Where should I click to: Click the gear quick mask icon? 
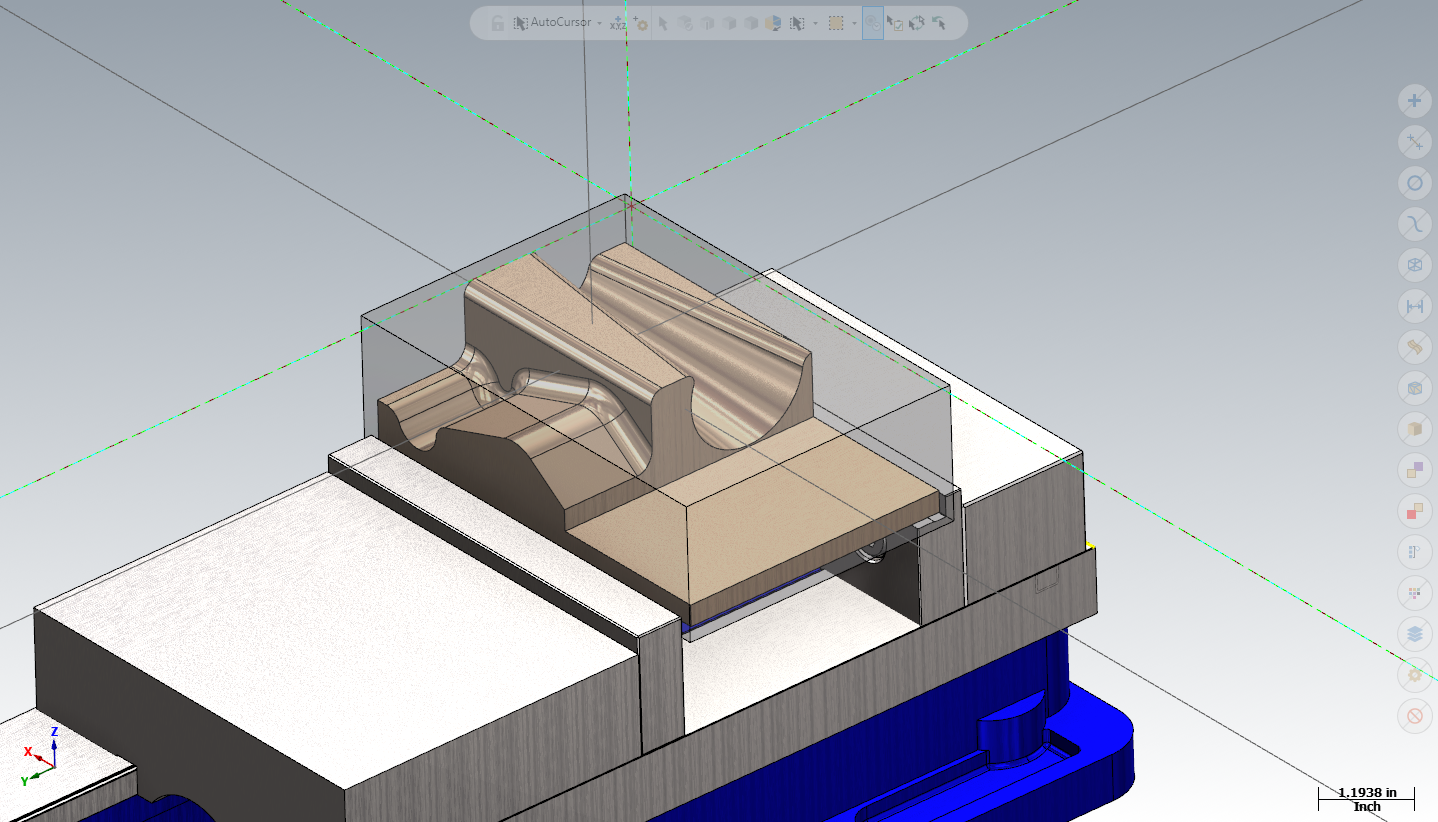click(x=1414, y=675)
